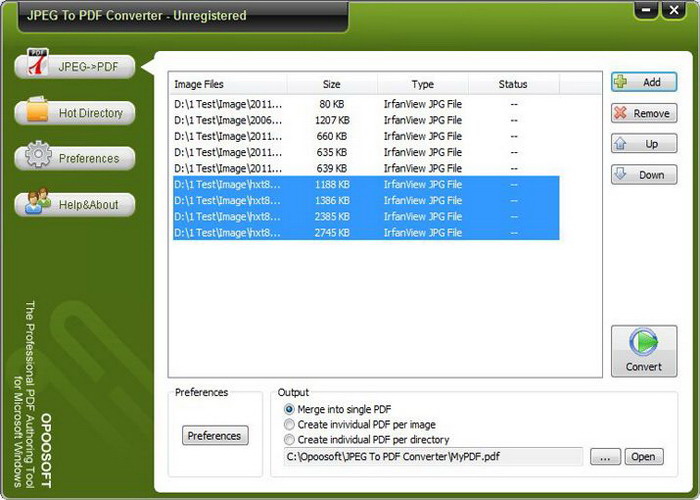The width and height of the screenshot is (700, 500).
Task: Sort by the Size column header
Action: pyautogui.click(x=332, y=84)
